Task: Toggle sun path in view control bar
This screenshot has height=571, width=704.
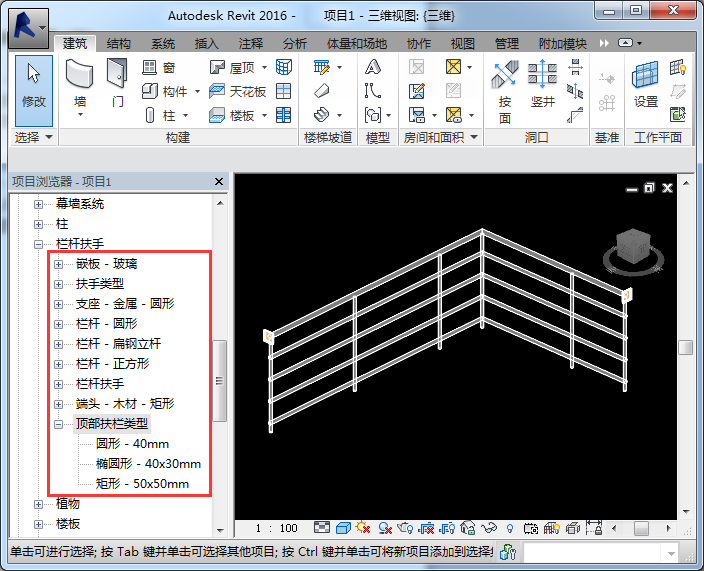Action: (x=363, y=528)
